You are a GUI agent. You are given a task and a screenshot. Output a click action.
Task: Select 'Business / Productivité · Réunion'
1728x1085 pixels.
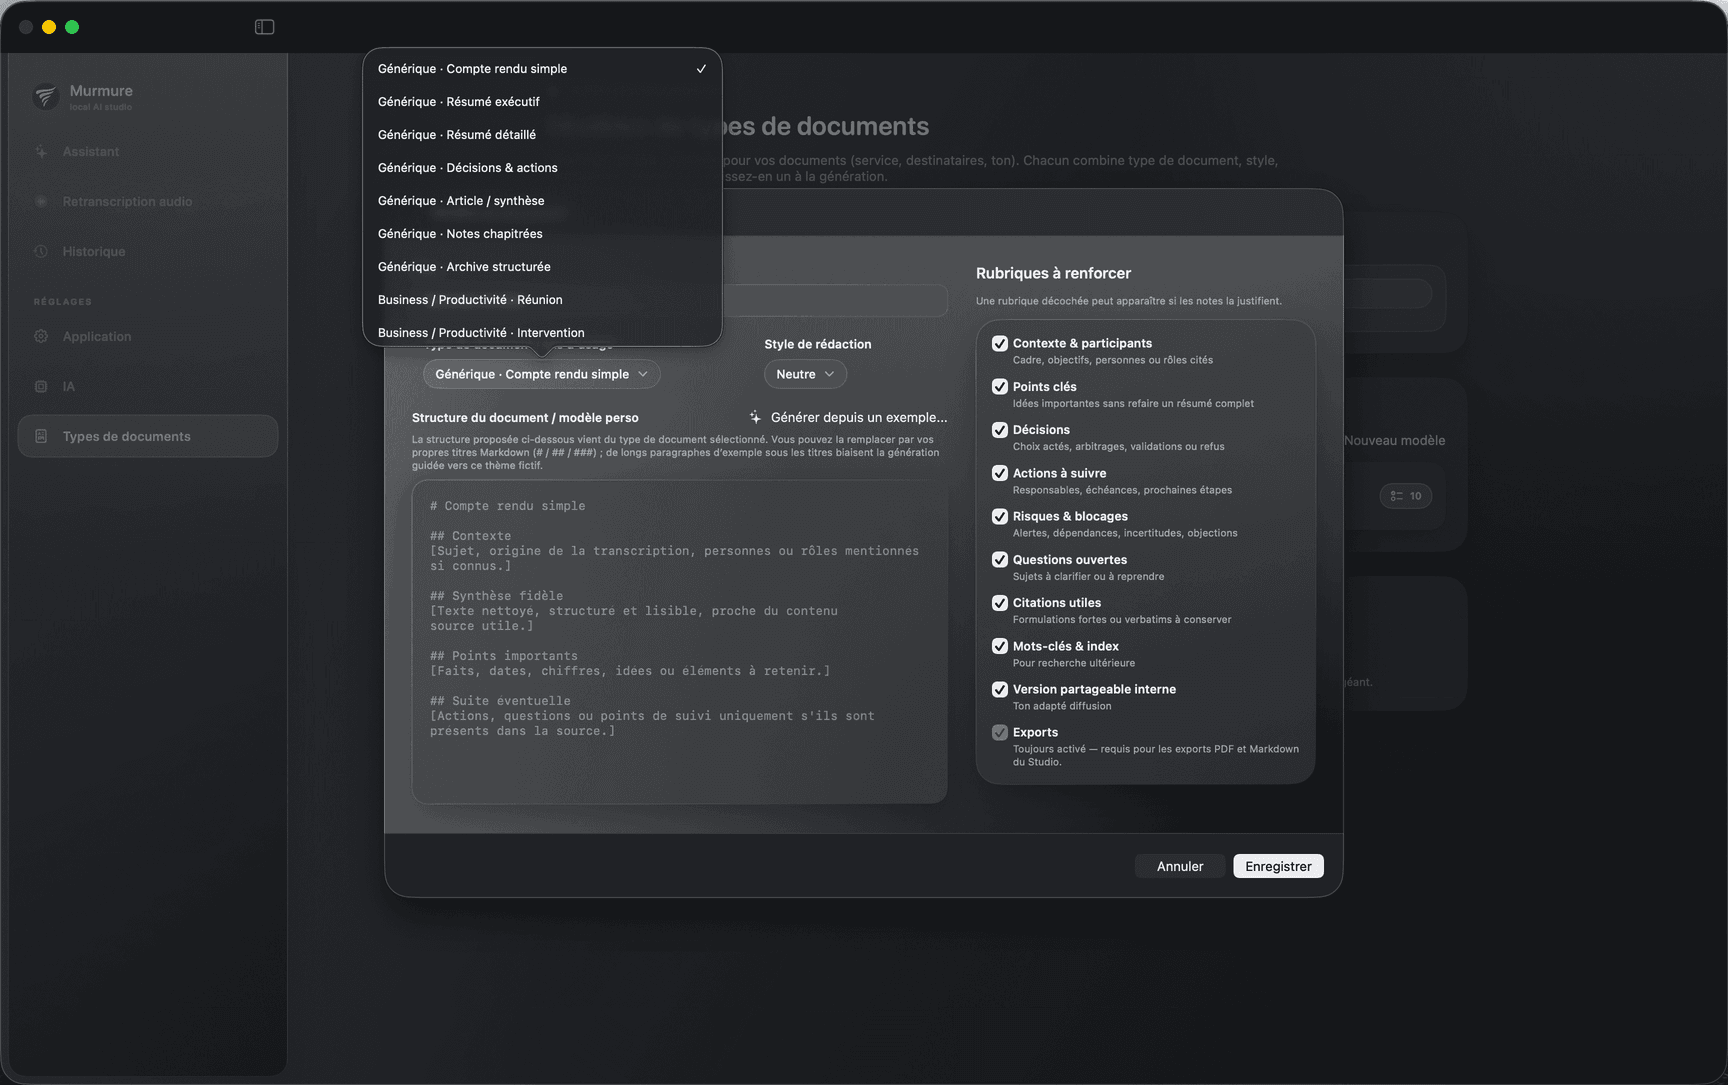[x=542, y=300]
